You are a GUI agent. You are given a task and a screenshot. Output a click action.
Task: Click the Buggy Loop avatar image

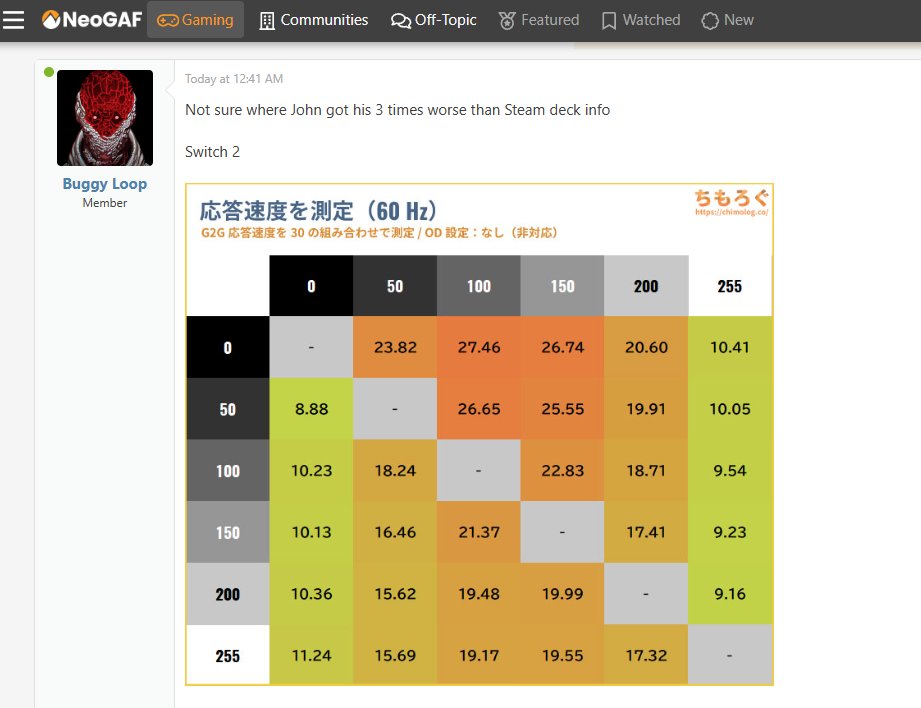105,118
